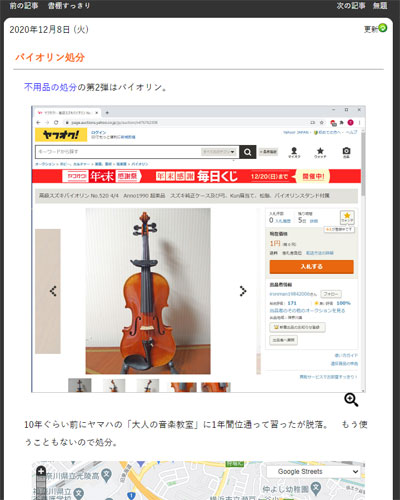Click the star watch icon in auction header

pos(320,152)
